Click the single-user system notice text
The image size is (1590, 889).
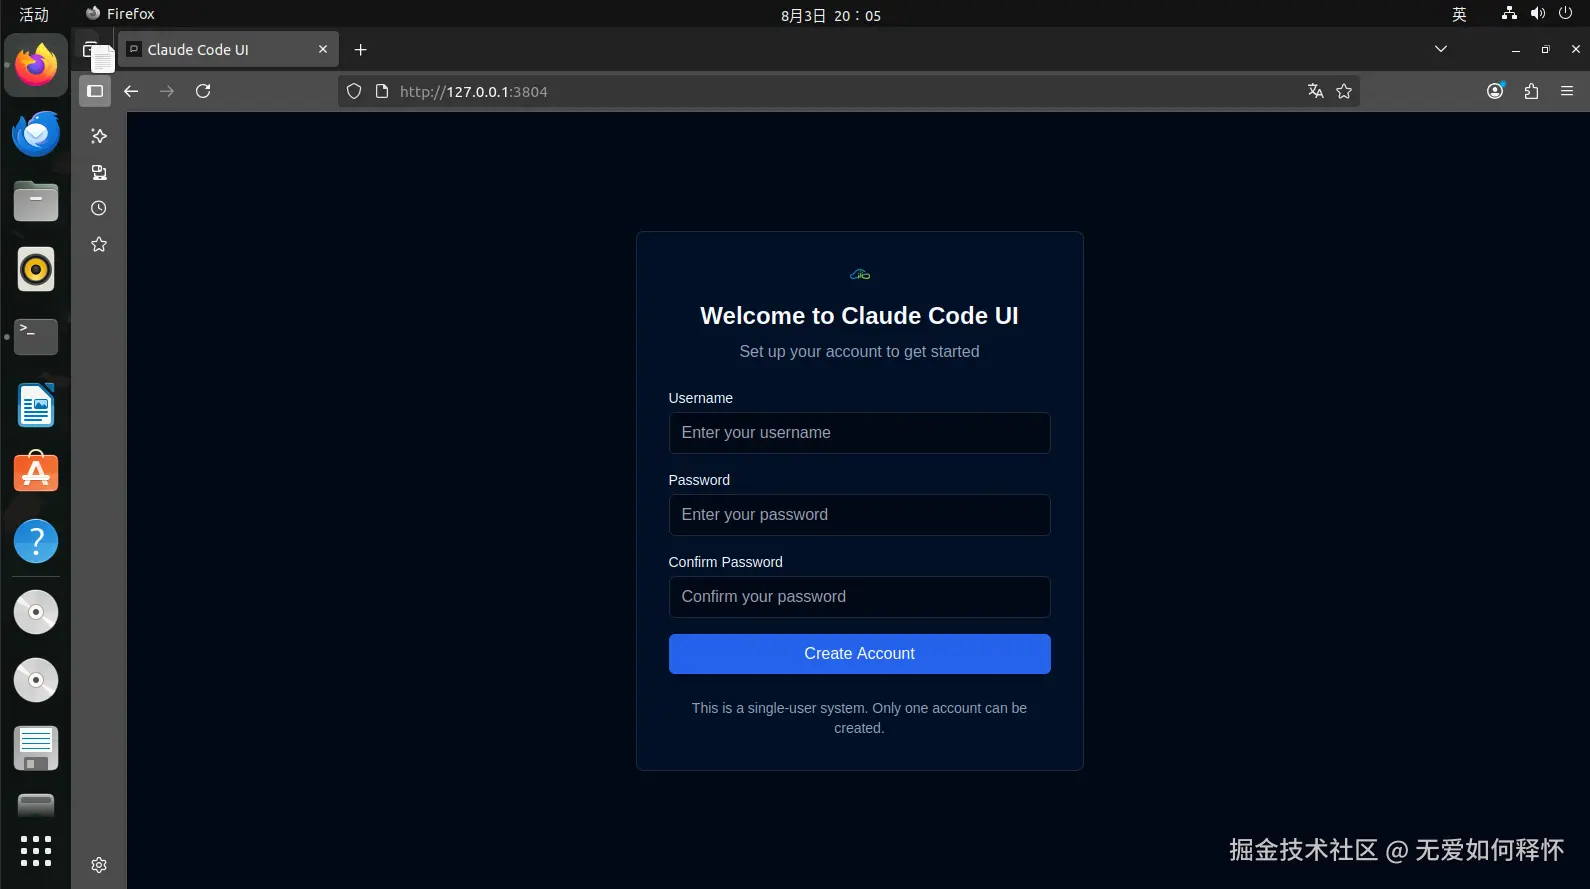click(859, 718)
